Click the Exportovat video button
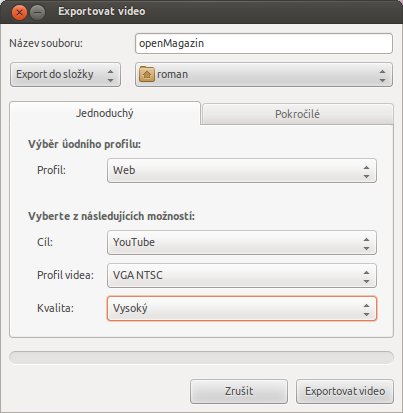 345,391
